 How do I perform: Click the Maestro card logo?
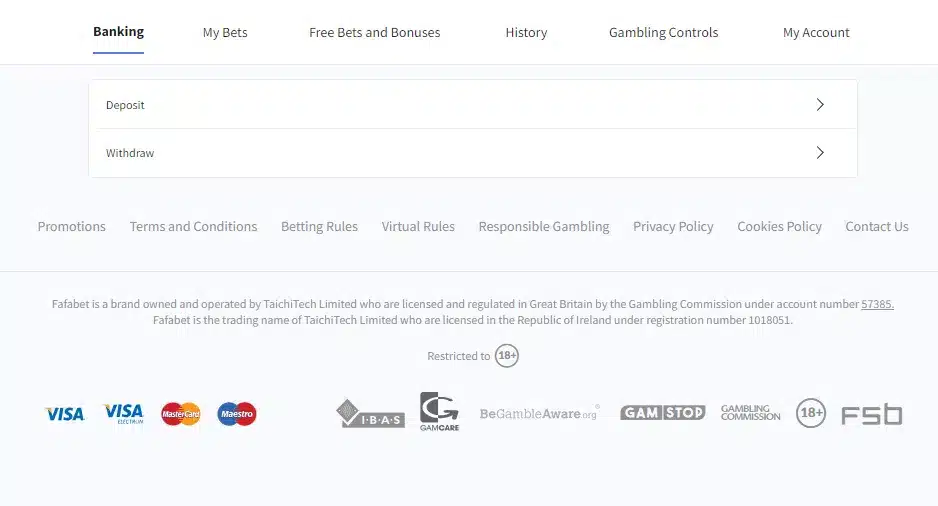pos(237,414)
